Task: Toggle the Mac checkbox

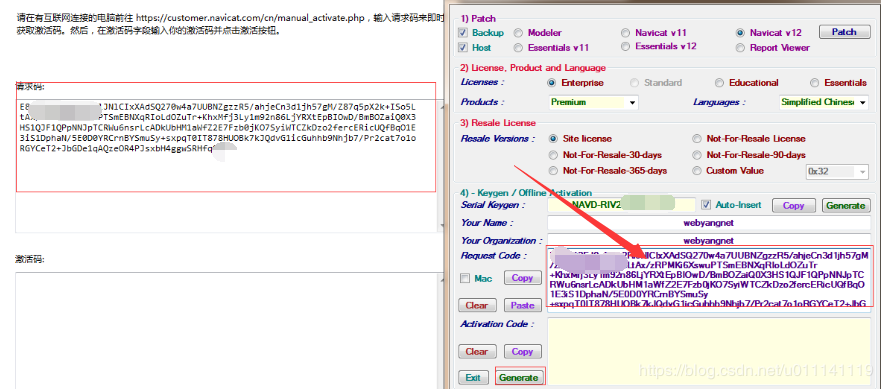Action: [465, 278]
